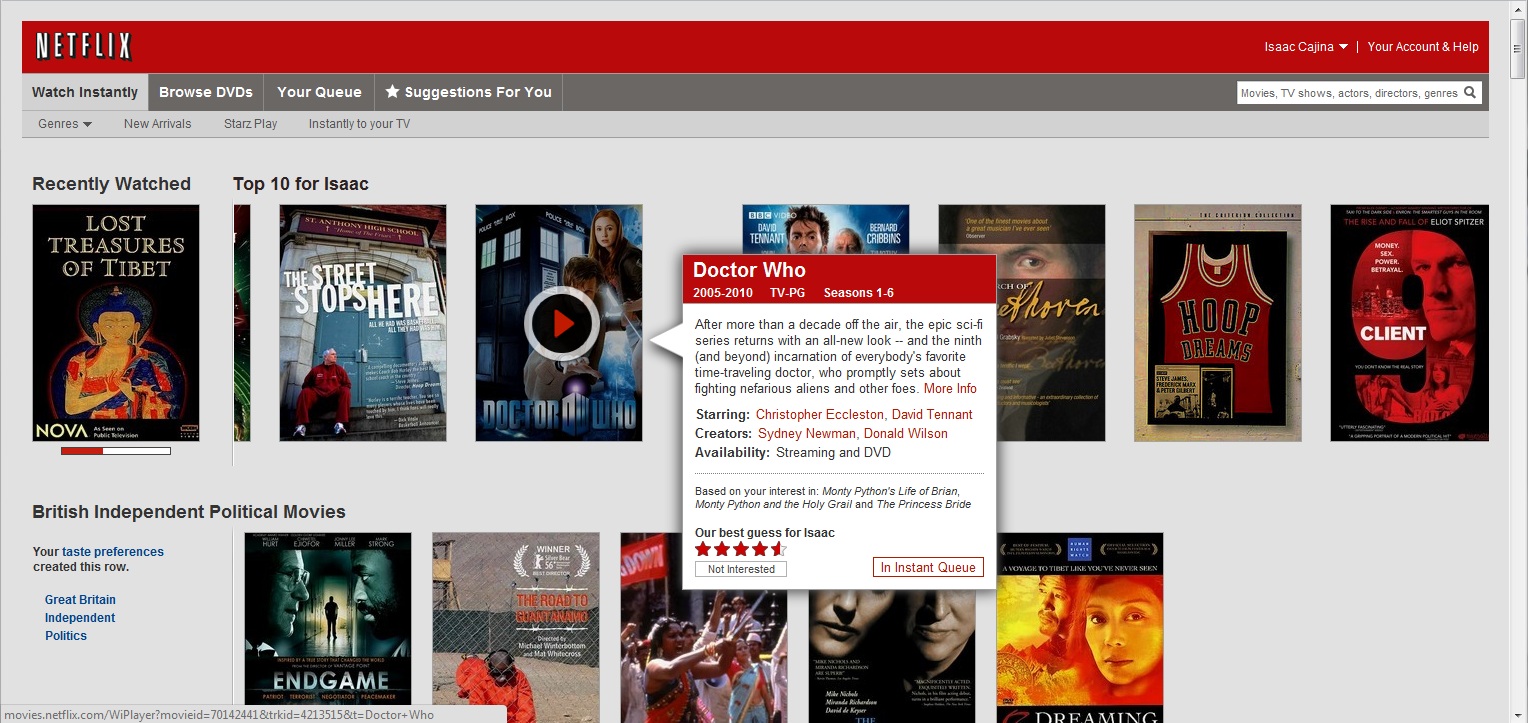Screen dimensions: 1528x723
Task: Select the Politics link
Action: [66, 636]
